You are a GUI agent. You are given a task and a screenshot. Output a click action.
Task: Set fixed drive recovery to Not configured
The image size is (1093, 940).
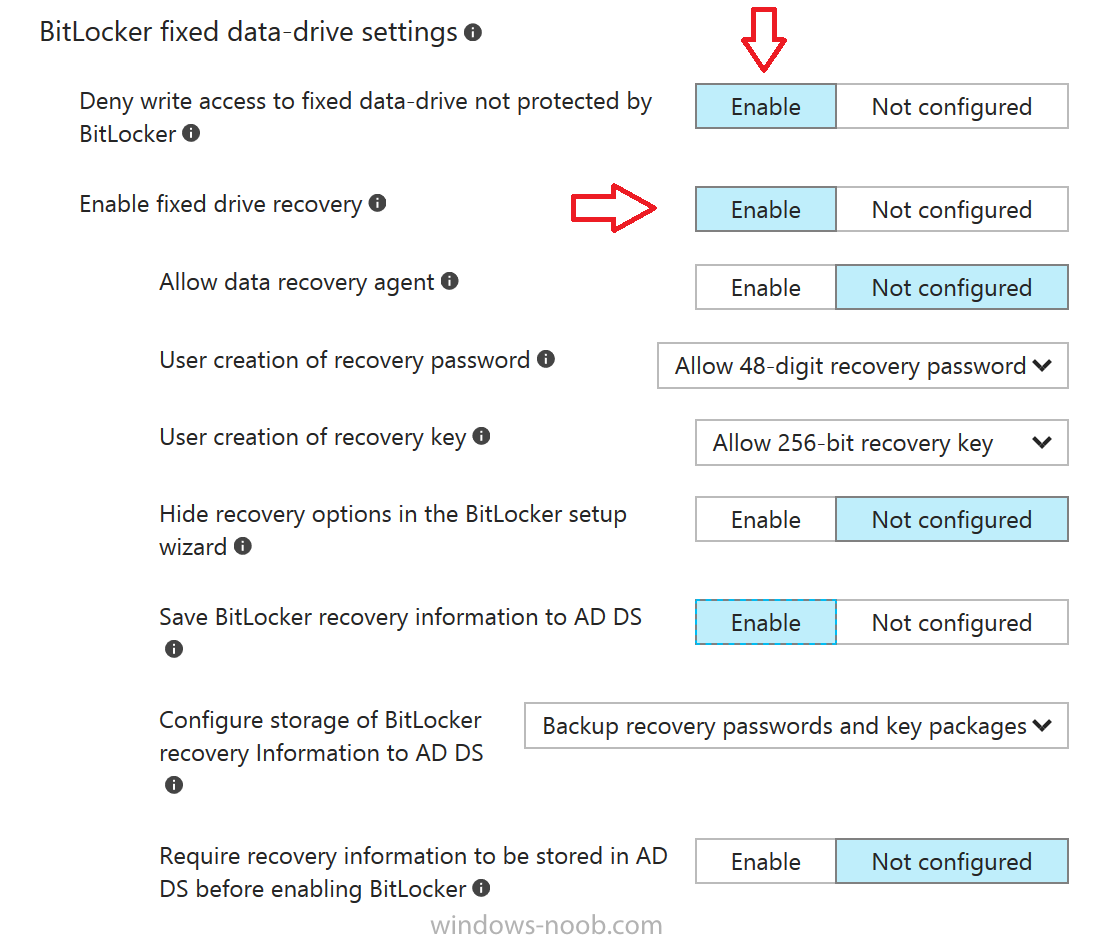[951, 209]
